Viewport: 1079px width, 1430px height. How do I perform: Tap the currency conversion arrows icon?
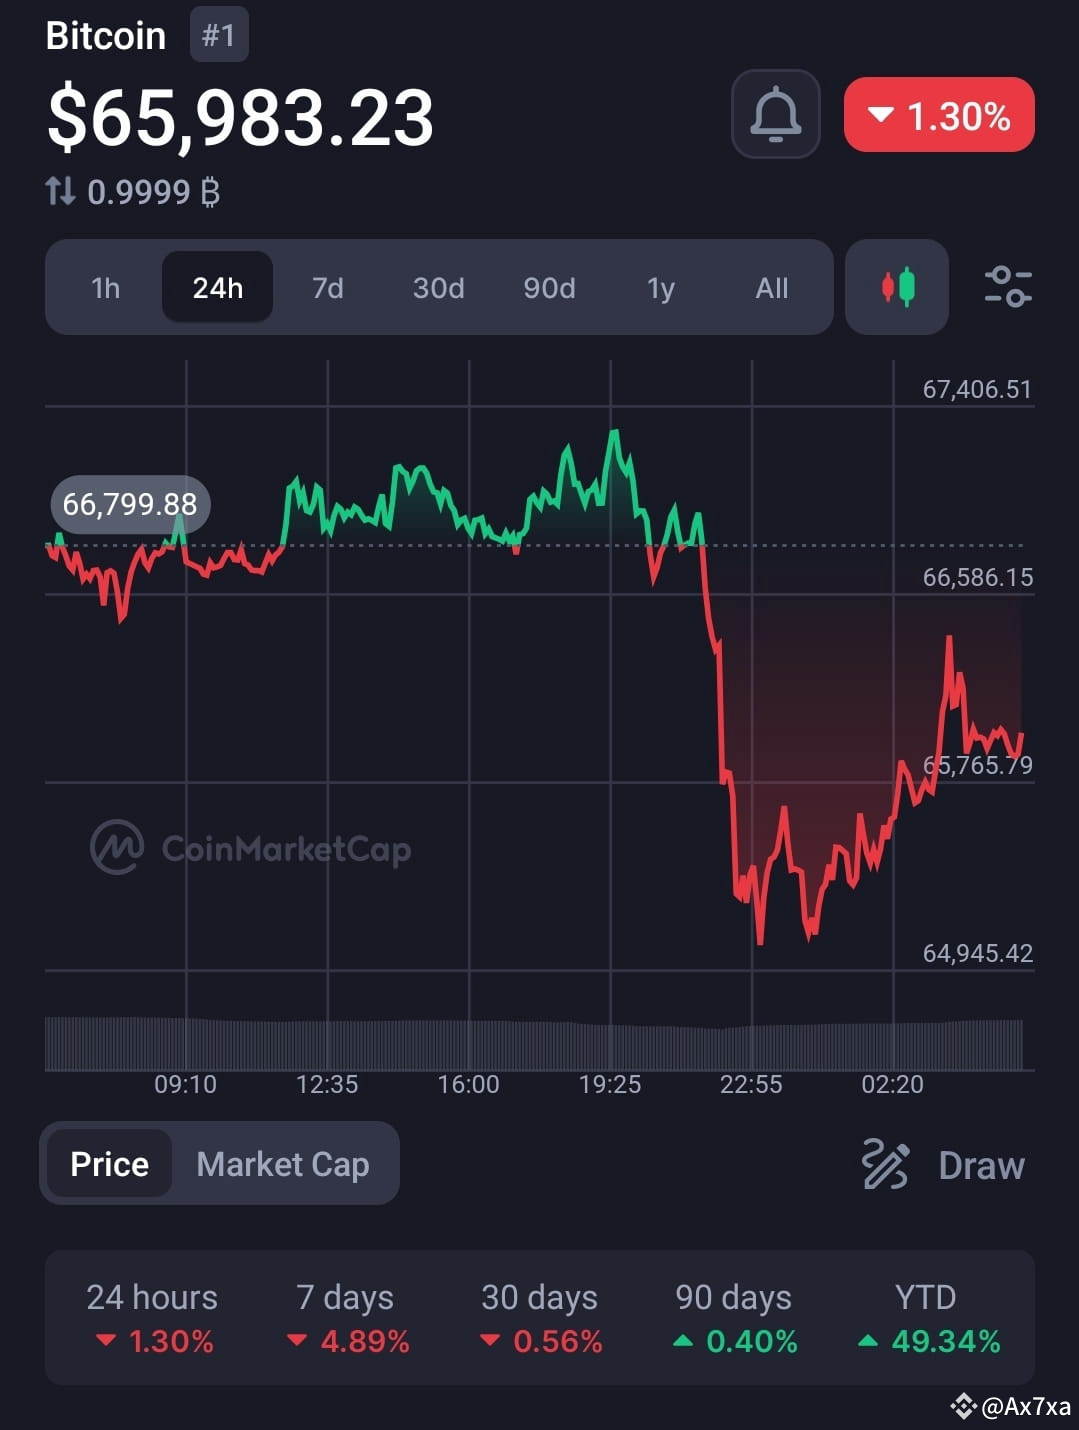point(59,191)
